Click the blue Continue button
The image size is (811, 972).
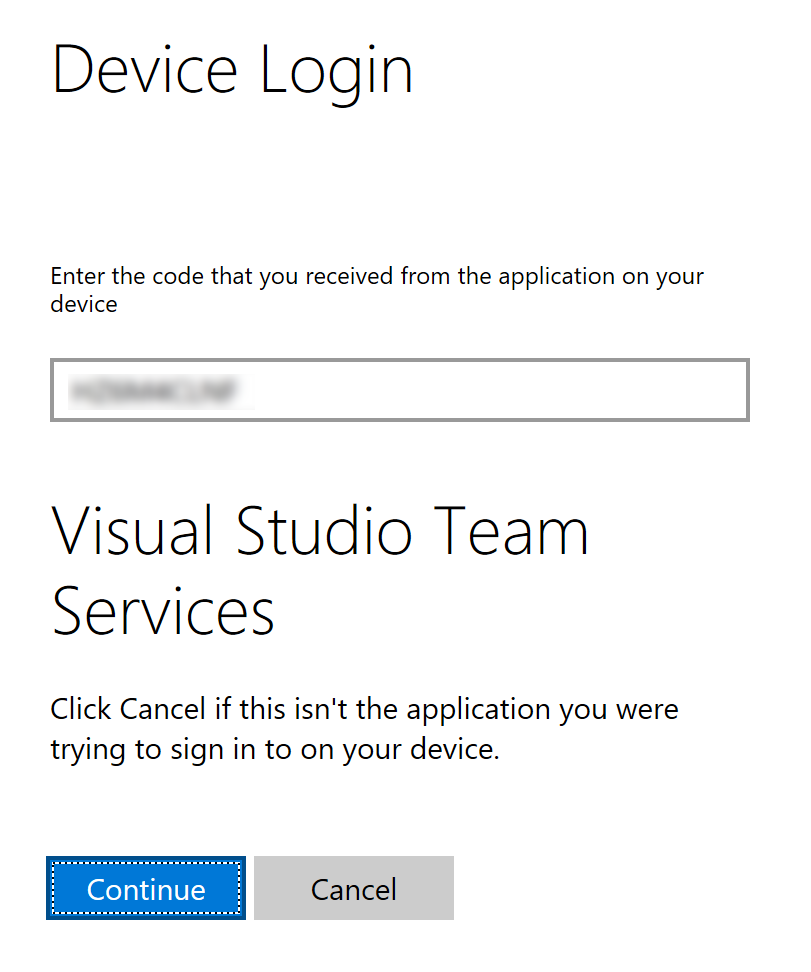pos(146,888)
